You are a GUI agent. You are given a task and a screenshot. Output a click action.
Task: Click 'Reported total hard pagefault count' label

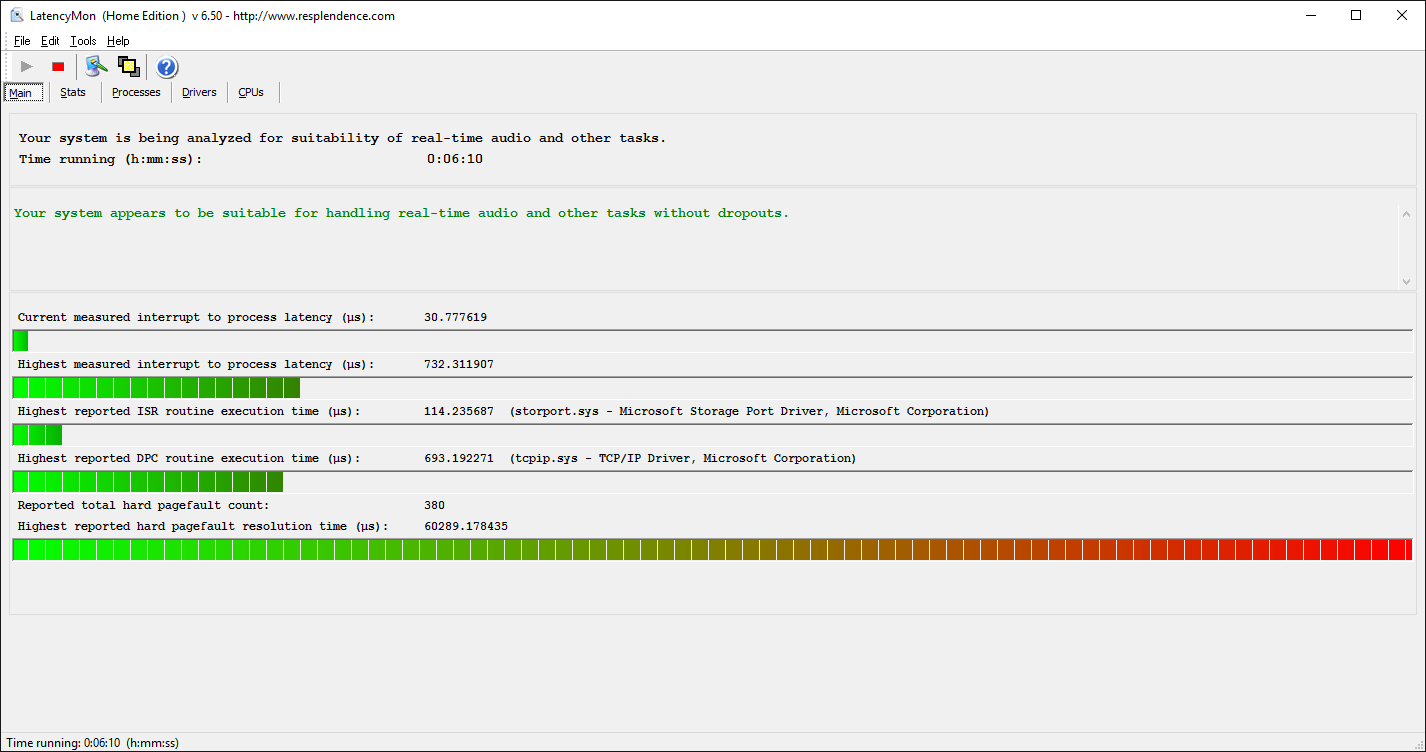(x=144, y=505)
